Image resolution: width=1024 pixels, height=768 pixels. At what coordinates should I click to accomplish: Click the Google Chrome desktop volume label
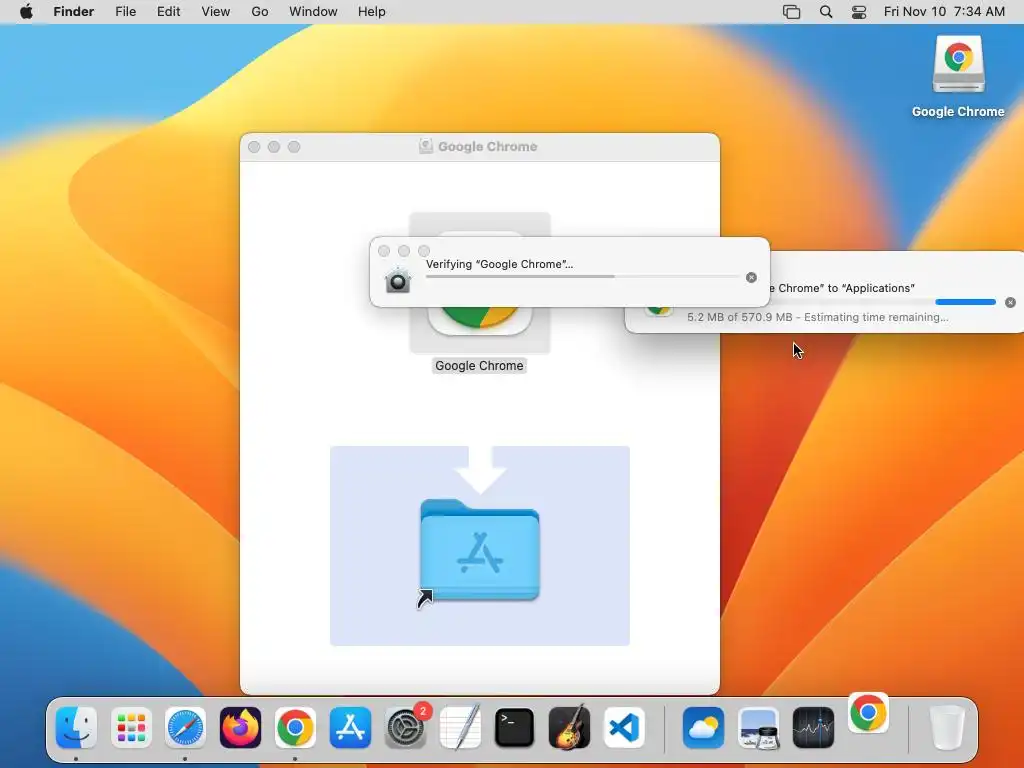point(958,112)
